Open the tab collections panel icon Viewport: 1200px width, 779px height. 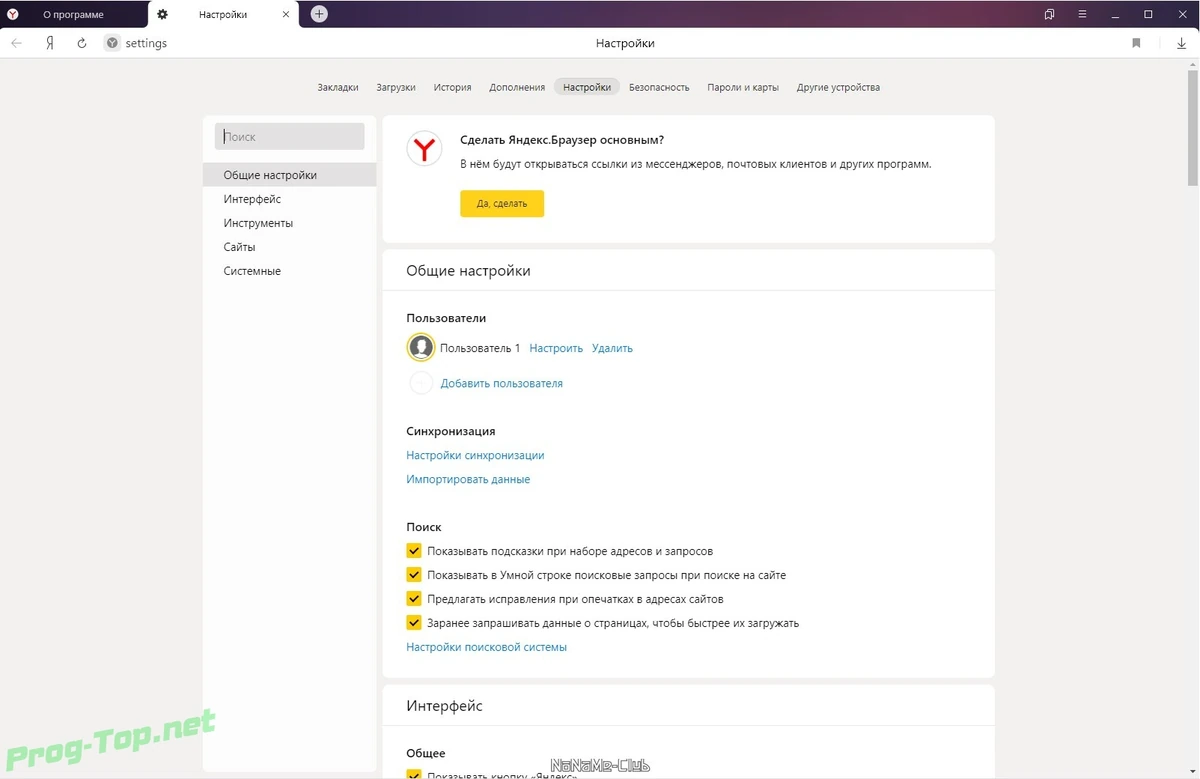pos(1049,14)
